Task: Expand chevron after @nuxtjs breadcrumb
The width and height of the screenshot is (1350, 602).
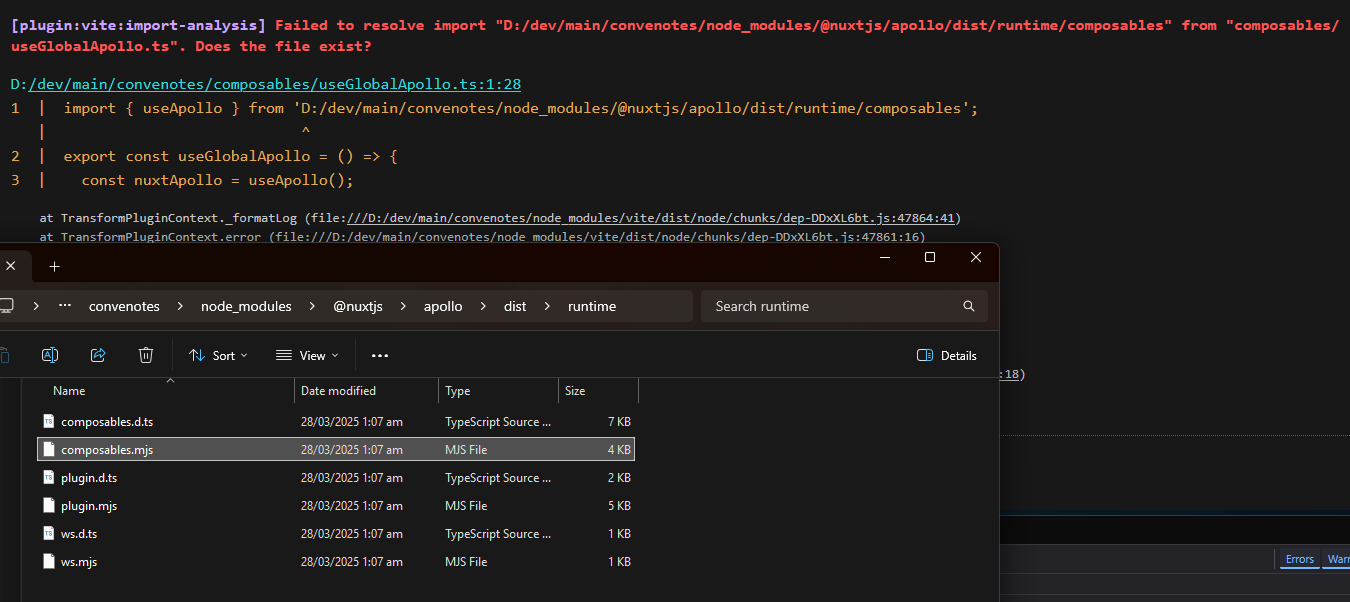Action: [403, 306]
